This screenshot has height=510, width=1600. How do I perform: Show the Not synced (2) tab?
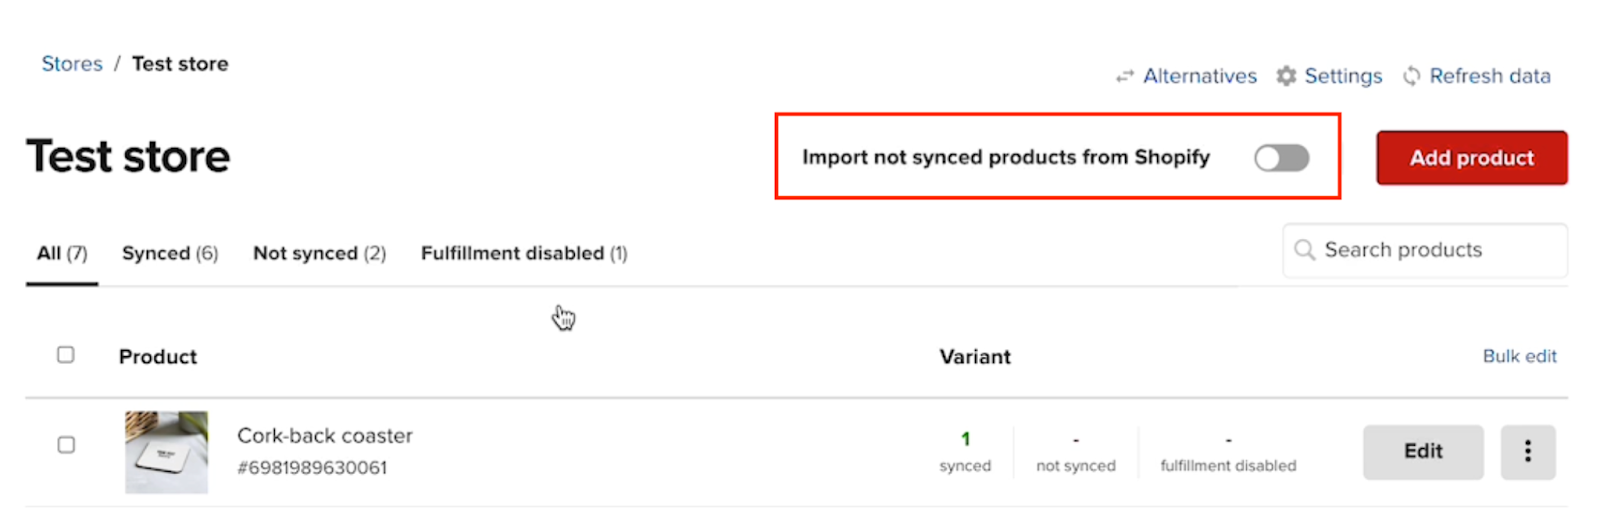click(x=319, y=254)
